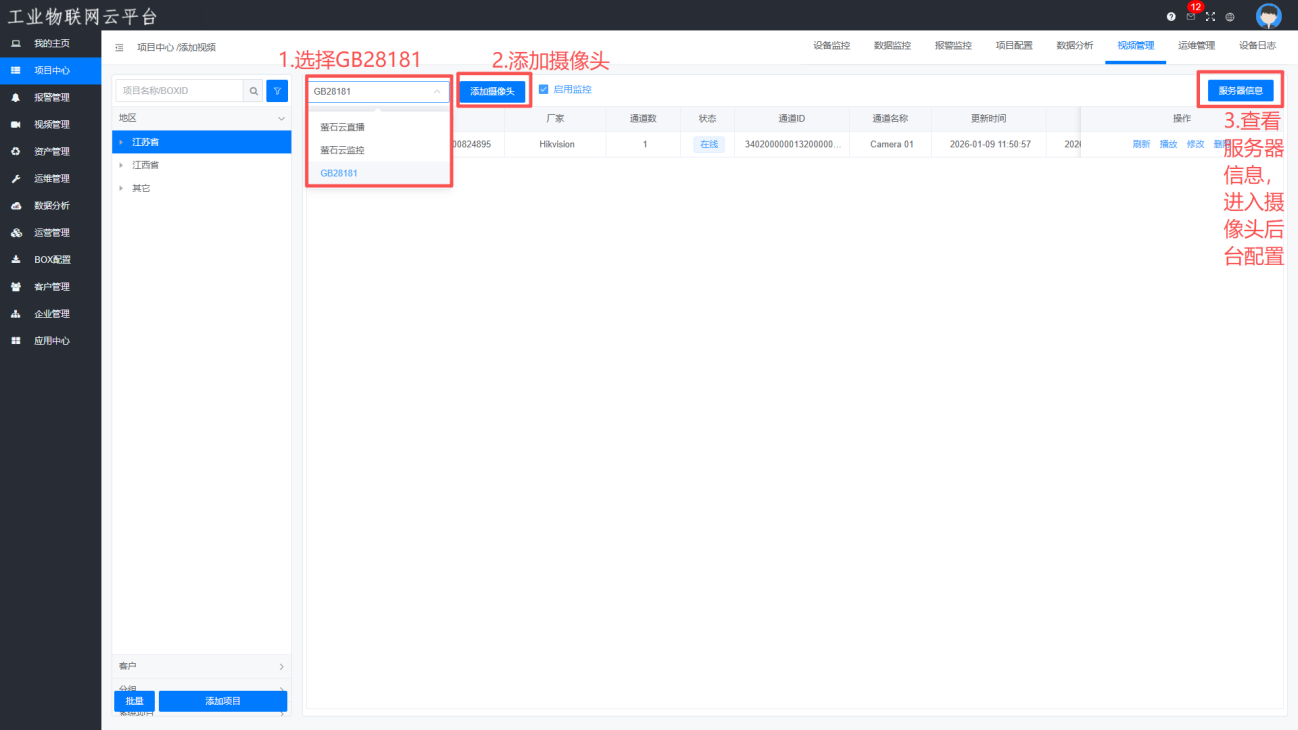Toggle fullscreen mode icon in header
Screen dimensions: 1298x730
point(1210,17)
